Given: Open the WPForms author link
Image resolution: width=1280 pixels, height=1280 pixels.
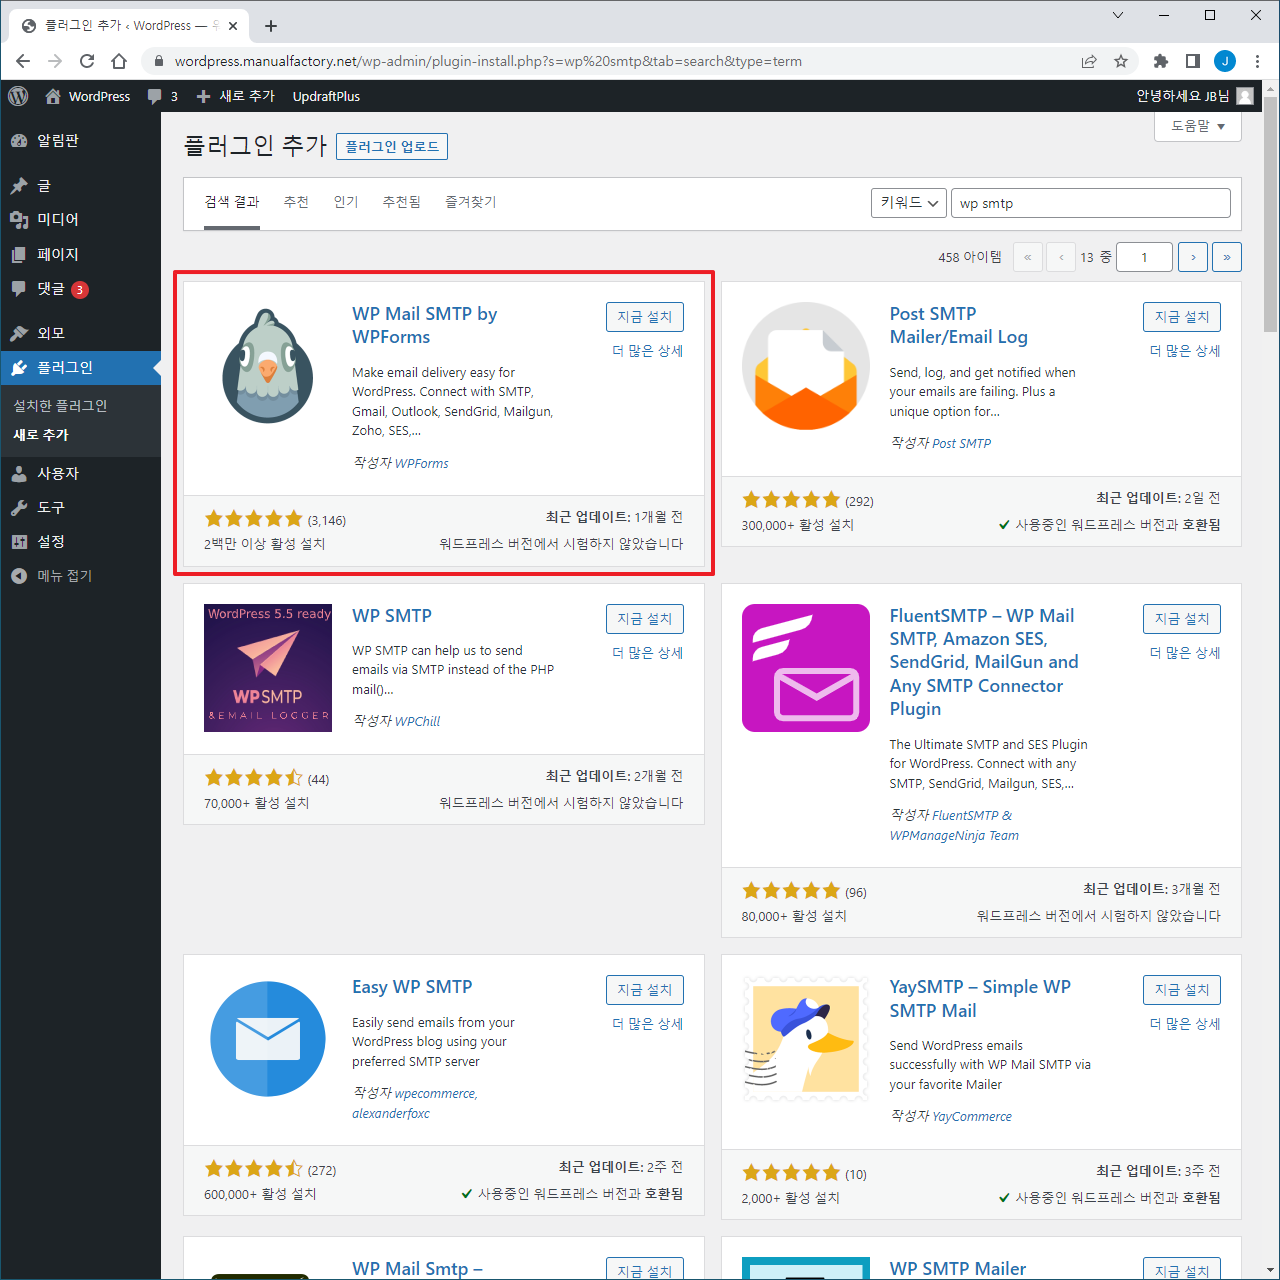Looking at the screenshot, I should tap(422, 463).
